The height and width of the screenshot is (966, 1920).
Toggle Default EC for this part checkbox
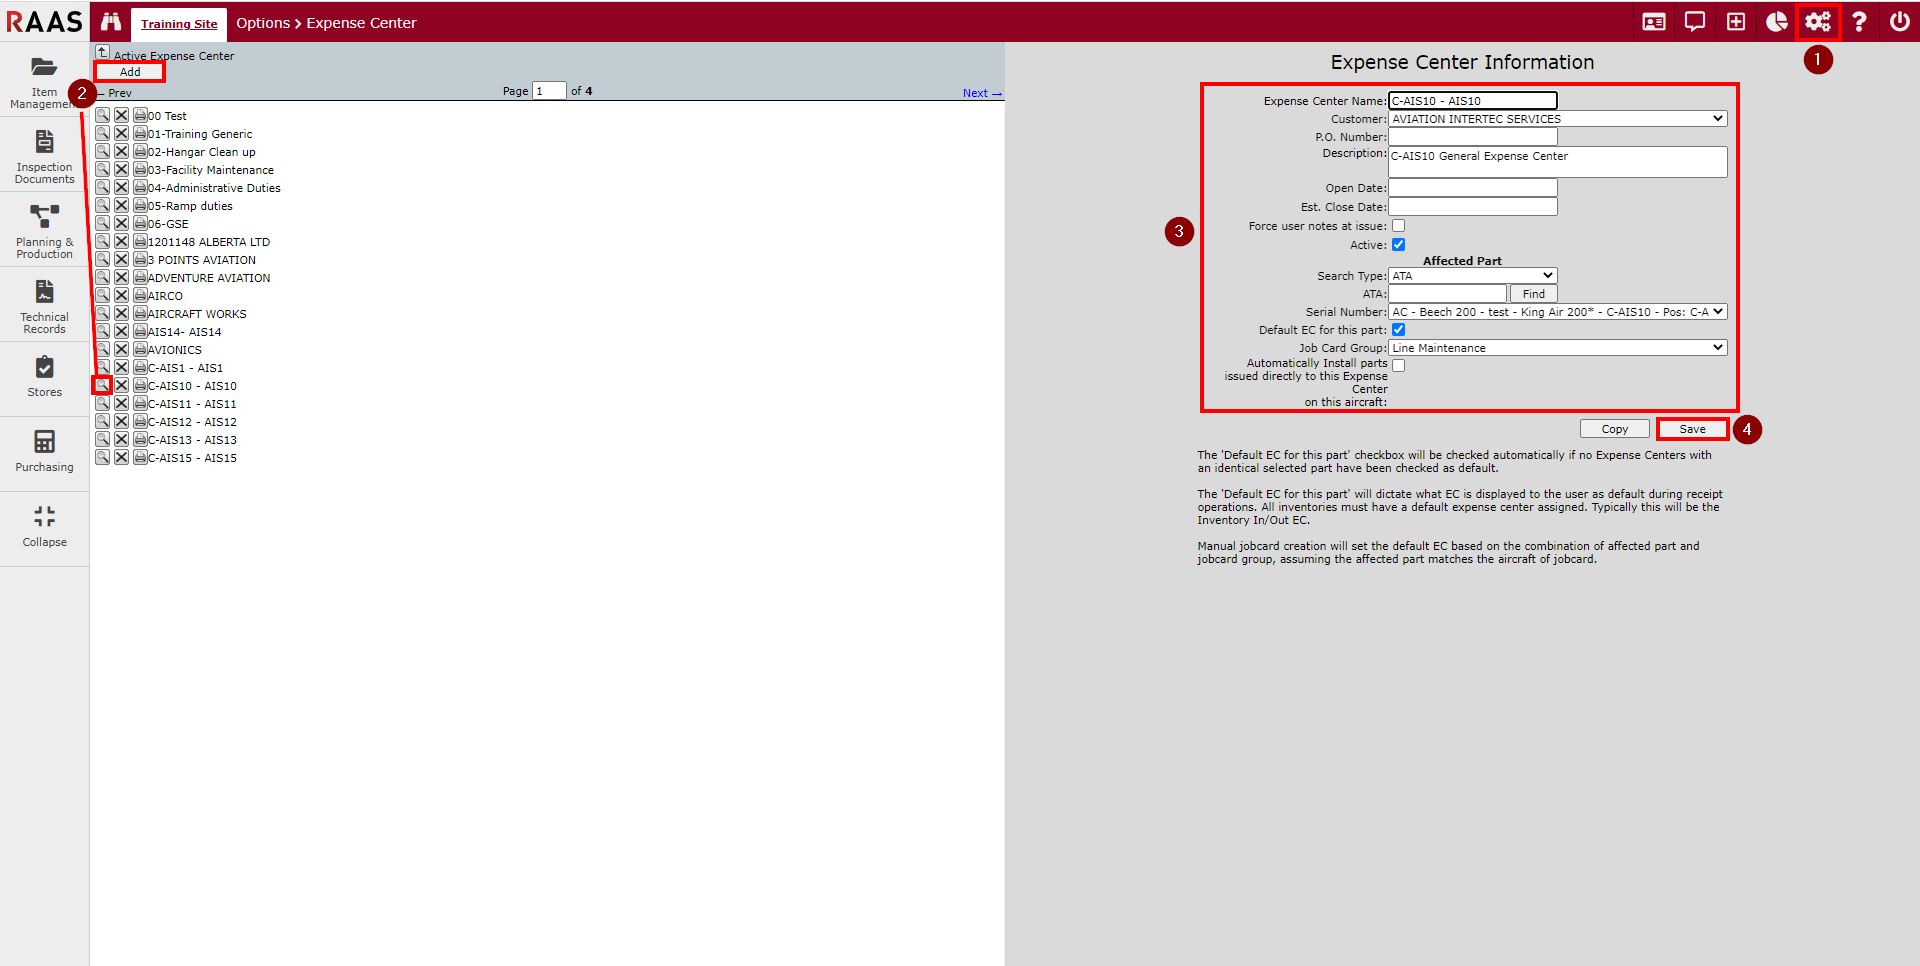pyautogui.click(x=1398, y=330)
